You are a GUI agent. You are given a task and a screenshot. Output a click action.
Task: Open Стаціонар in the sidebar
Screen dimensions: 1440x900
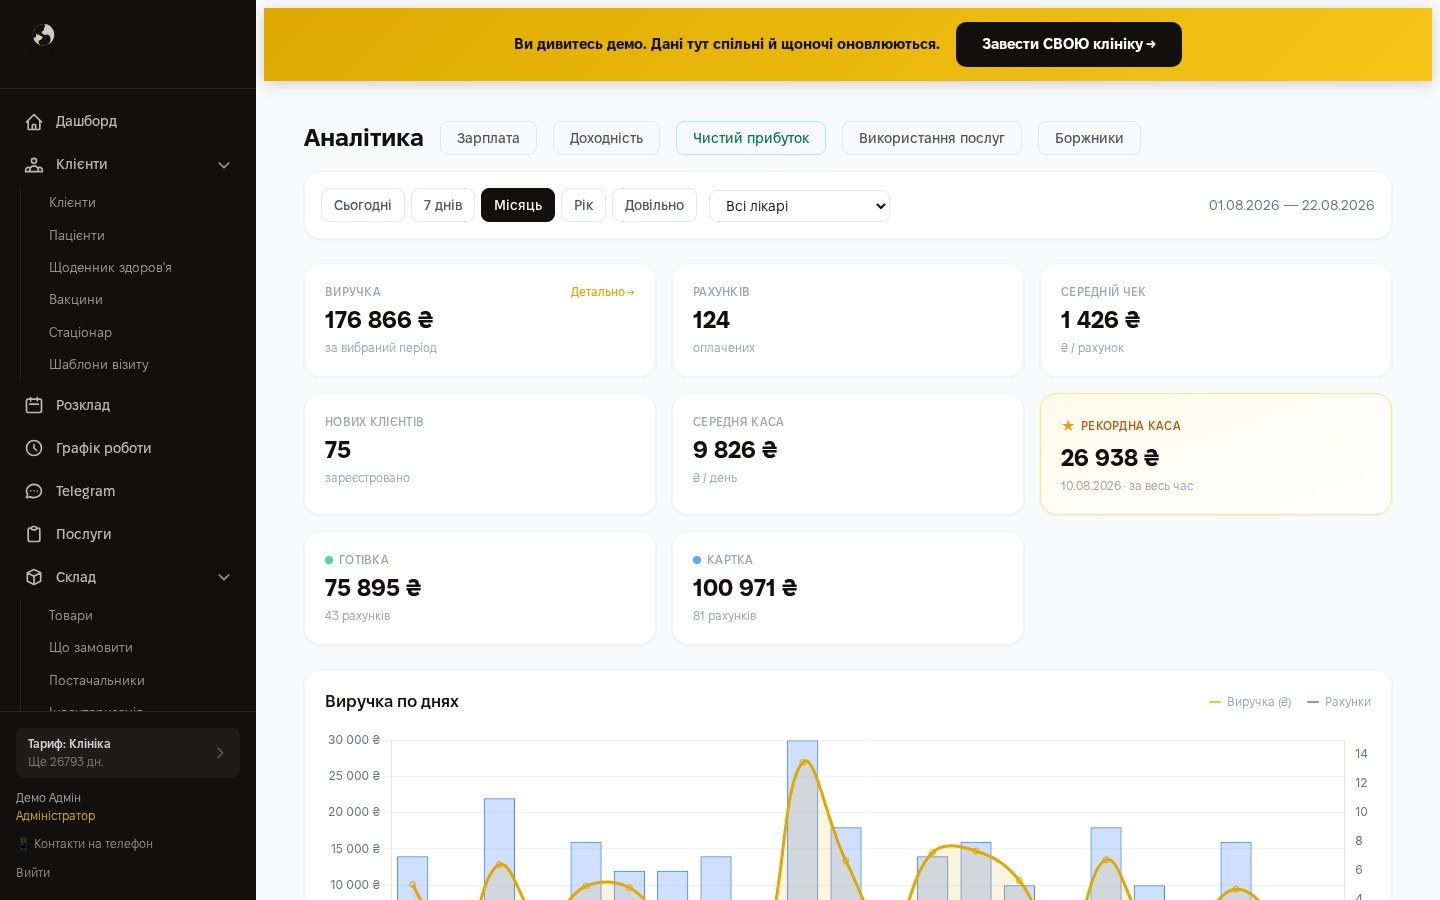point(80,332)
